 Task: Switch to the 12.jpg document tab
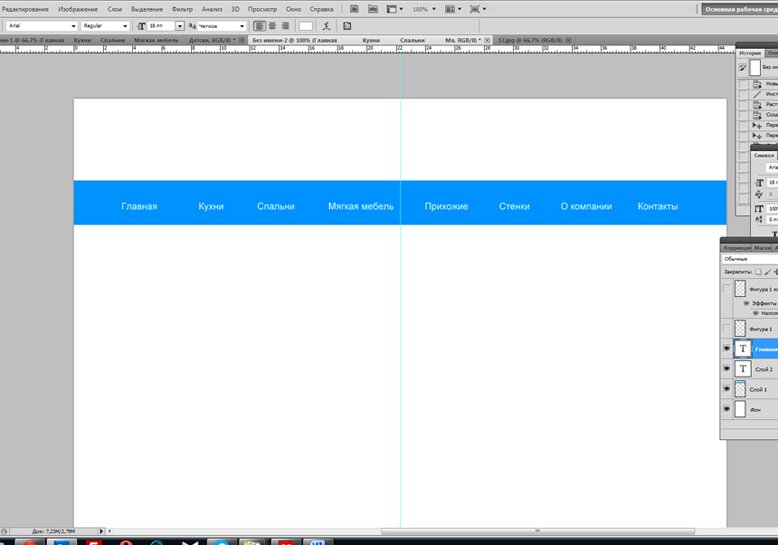530,40
